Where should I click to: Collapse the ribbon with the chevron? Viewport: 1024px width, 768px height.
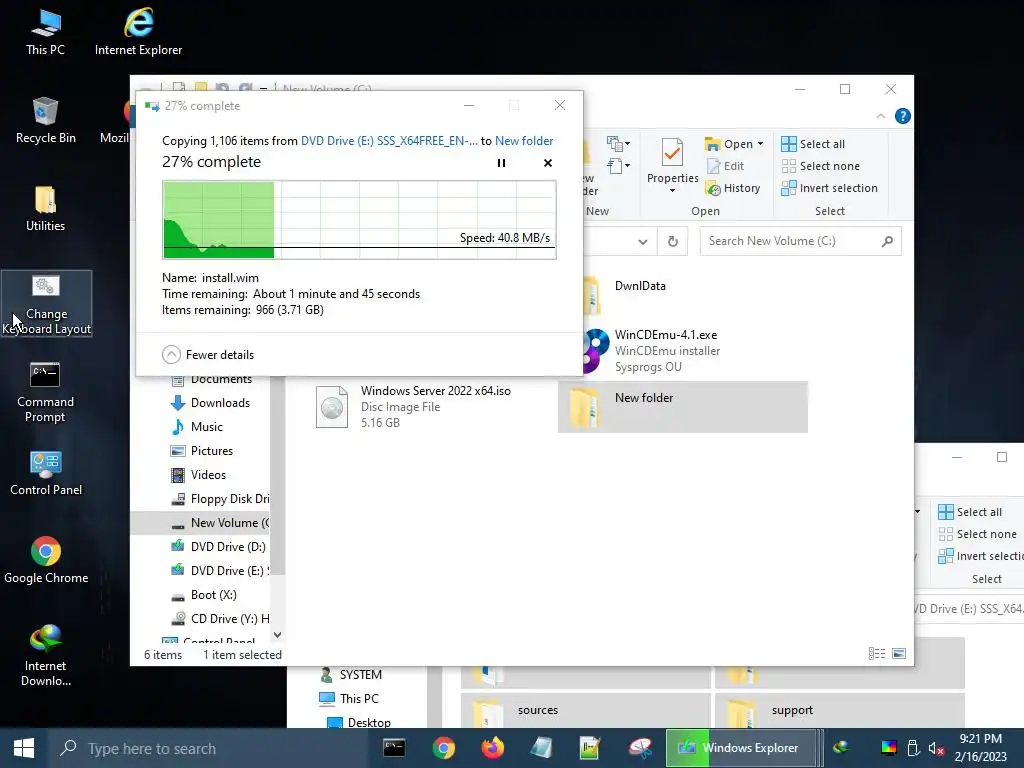pyautogui.click(x=880, y=116)
